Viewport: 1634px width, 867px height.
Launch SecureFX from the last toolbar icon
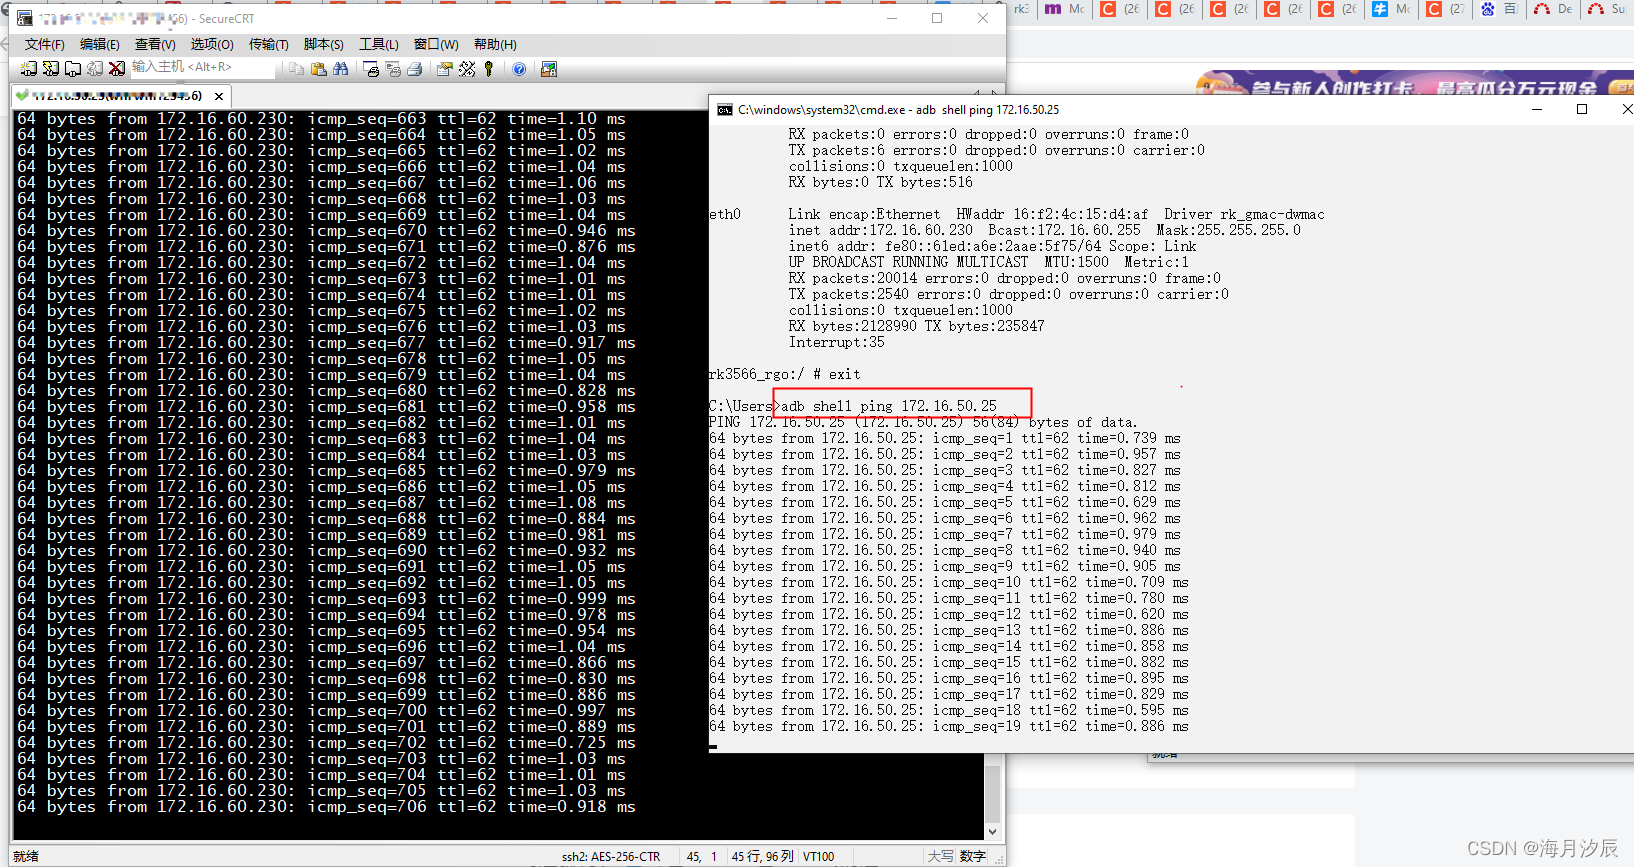click(548, 68)
